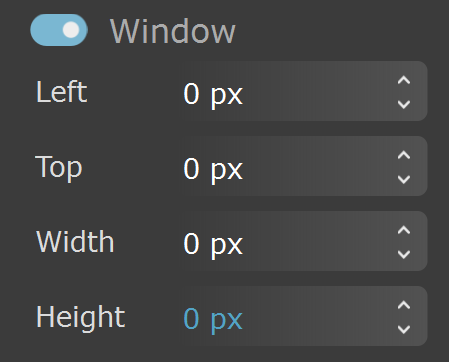Screen dimensions: 449x362
Task: Increase the Width value with up arrow
Action: click(x=404, y=230)
